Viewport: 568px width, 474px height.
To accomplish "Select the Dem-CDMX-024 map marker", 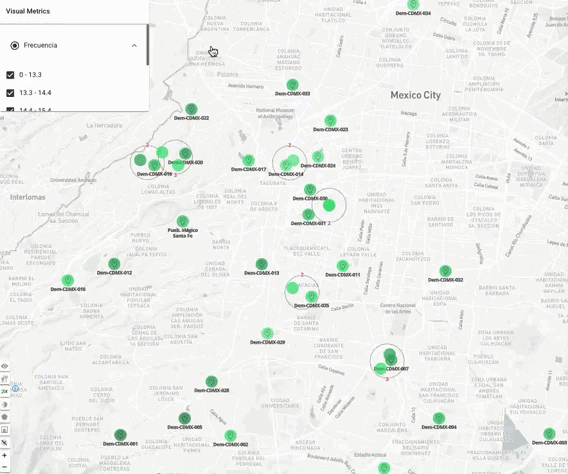I will click(318, 156).
